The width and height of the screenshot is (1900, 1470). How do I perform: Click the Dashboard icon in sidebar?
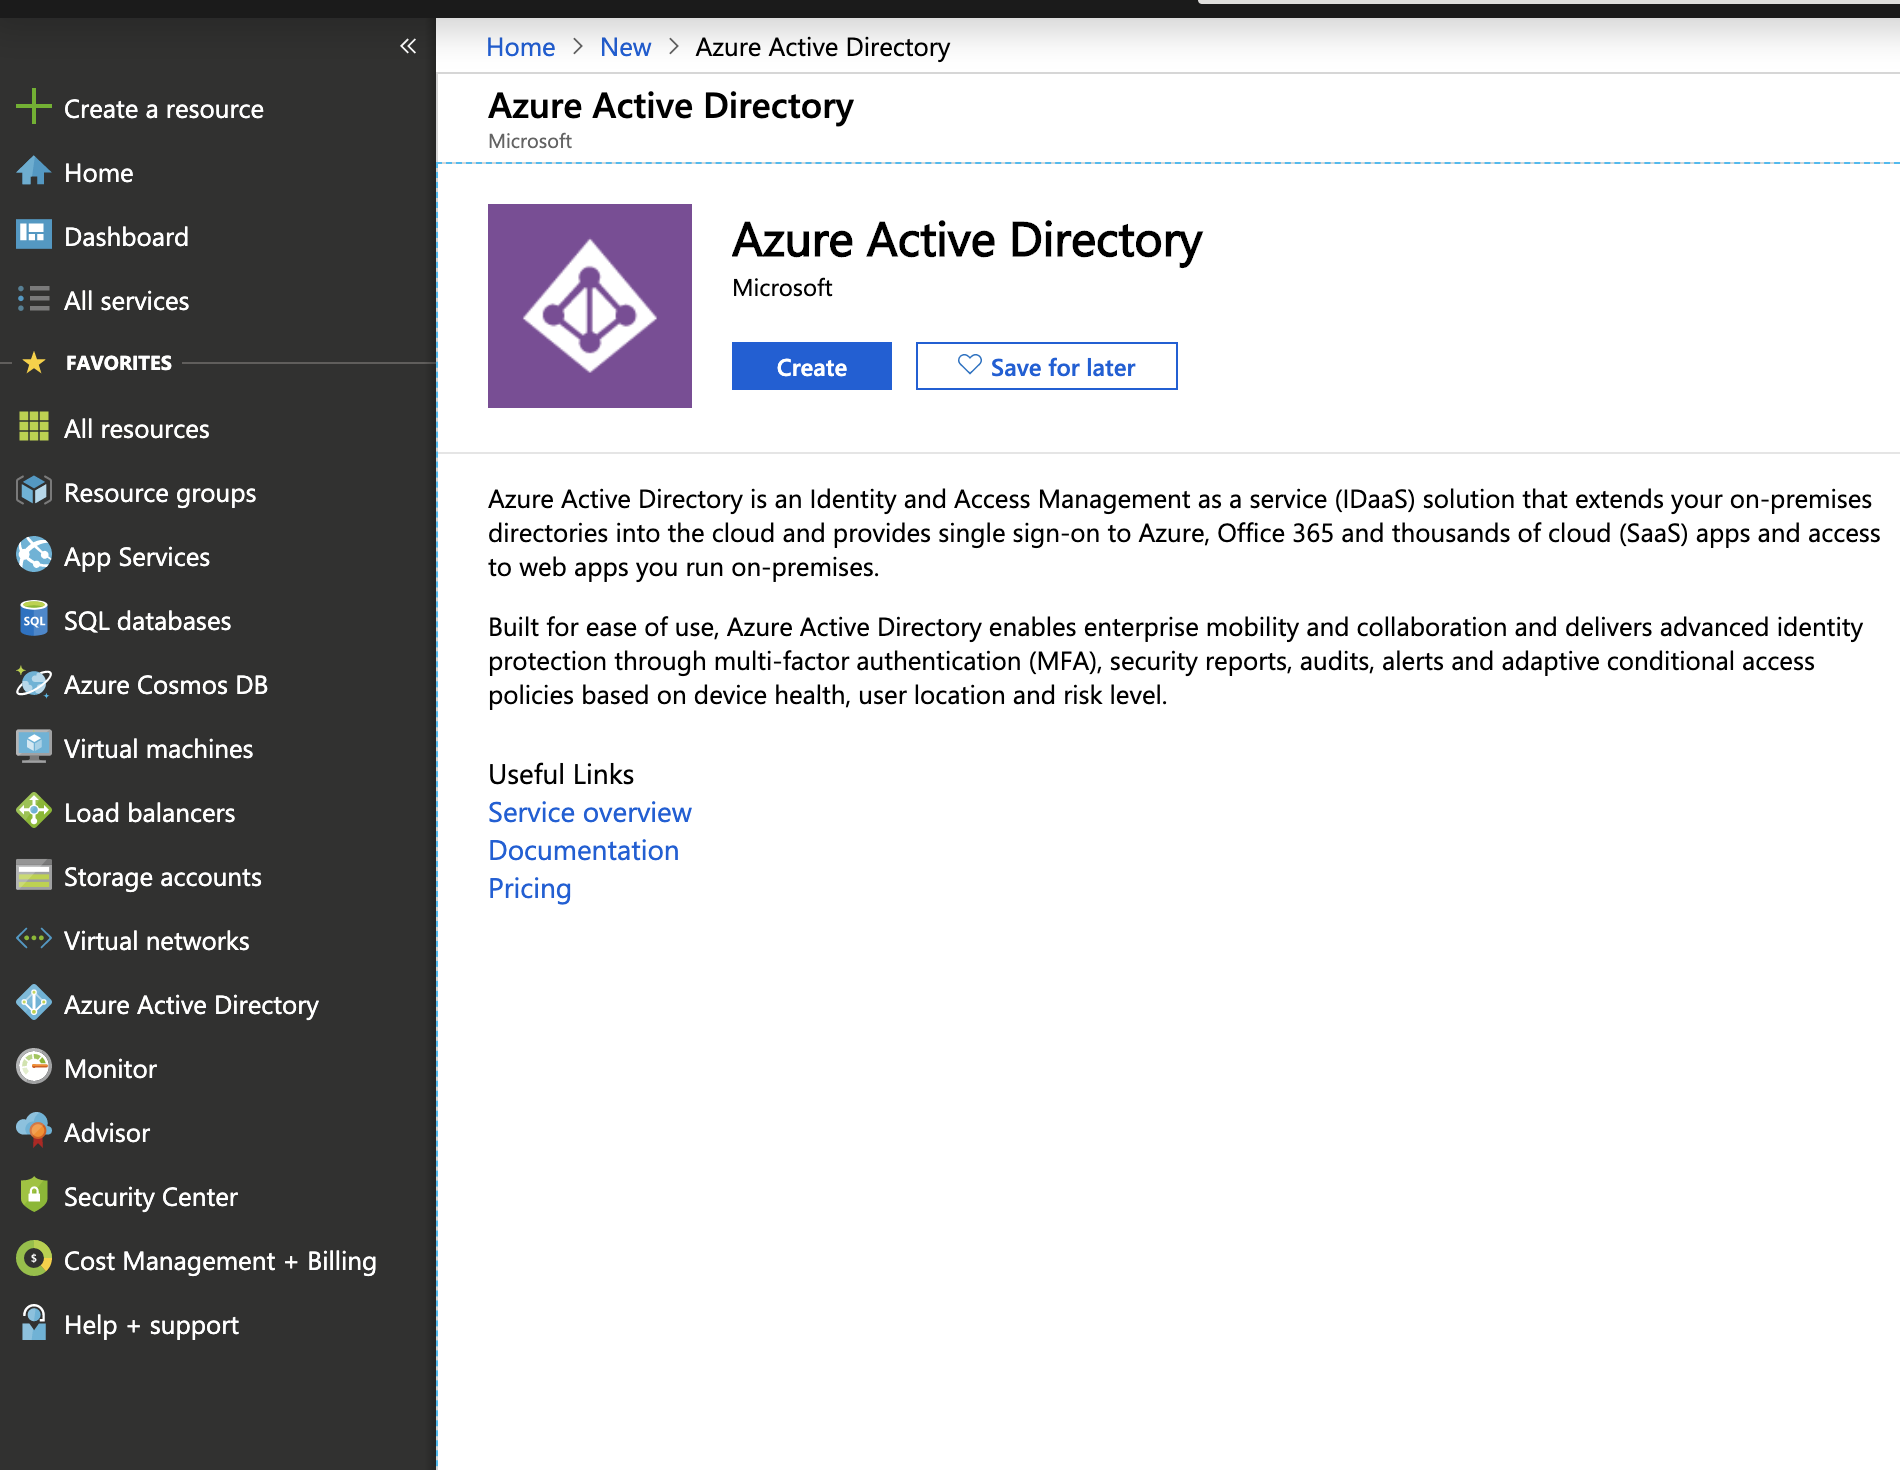click(x=34, y=235)
